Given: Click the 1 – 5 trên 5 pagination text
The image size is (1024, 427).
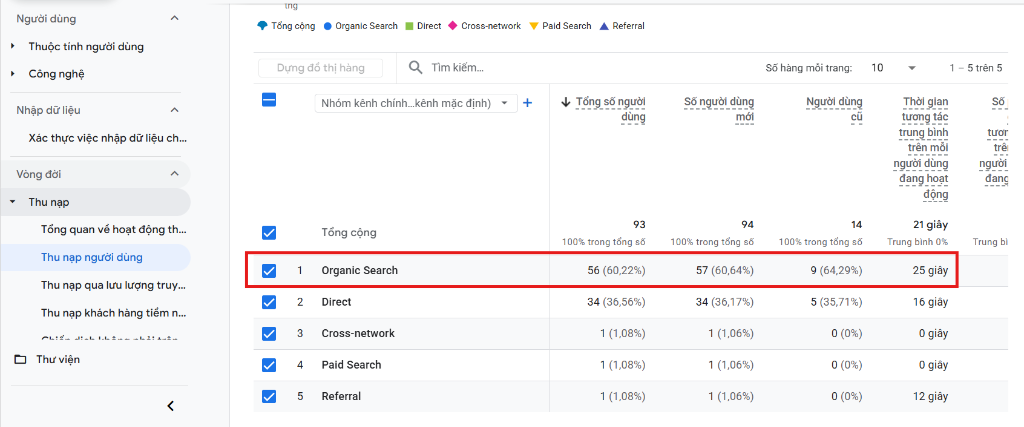Looking at the screenshot, I should [x=976, y=68].
